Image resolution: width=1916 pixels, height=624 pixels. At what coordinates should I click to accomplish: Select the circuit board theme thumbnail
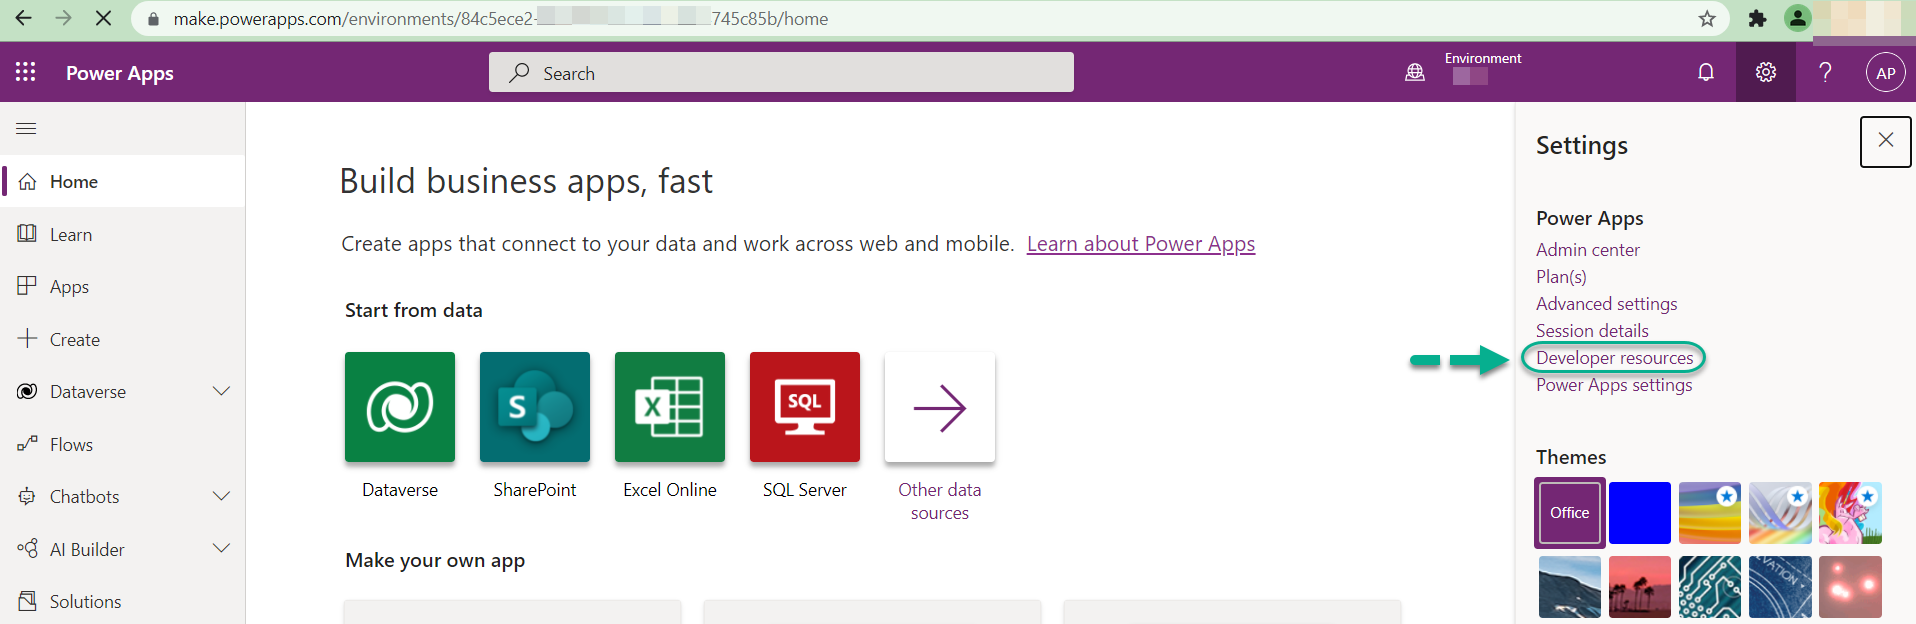(1710, 587)
